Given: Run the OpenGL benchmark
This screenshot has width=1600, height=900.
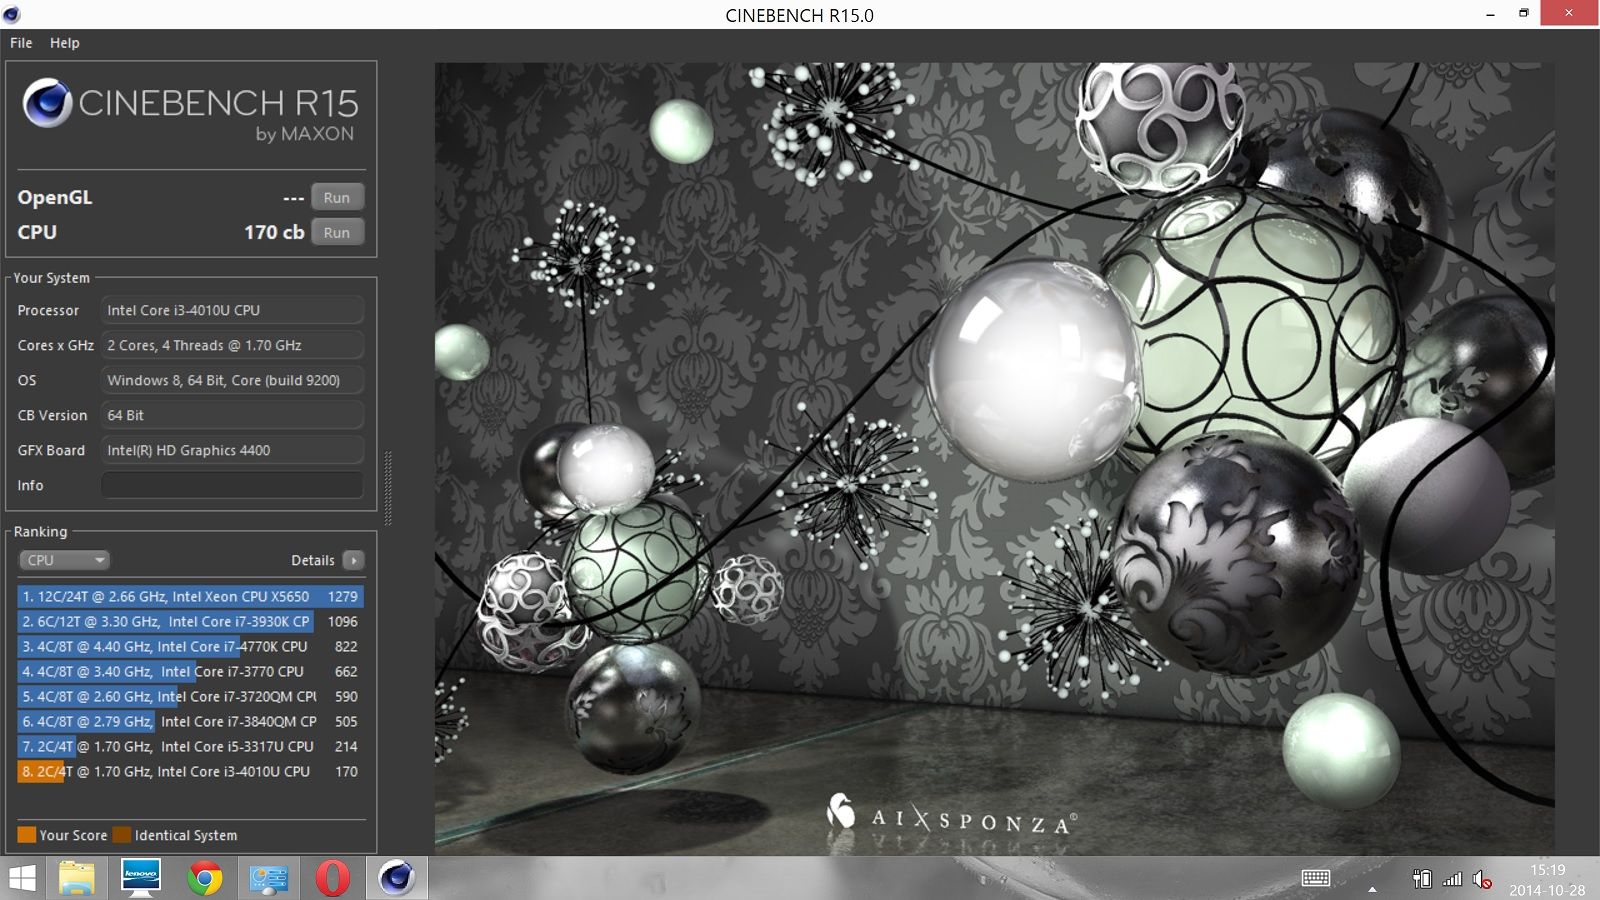Looking at the screenshot, I should [337, 197].
